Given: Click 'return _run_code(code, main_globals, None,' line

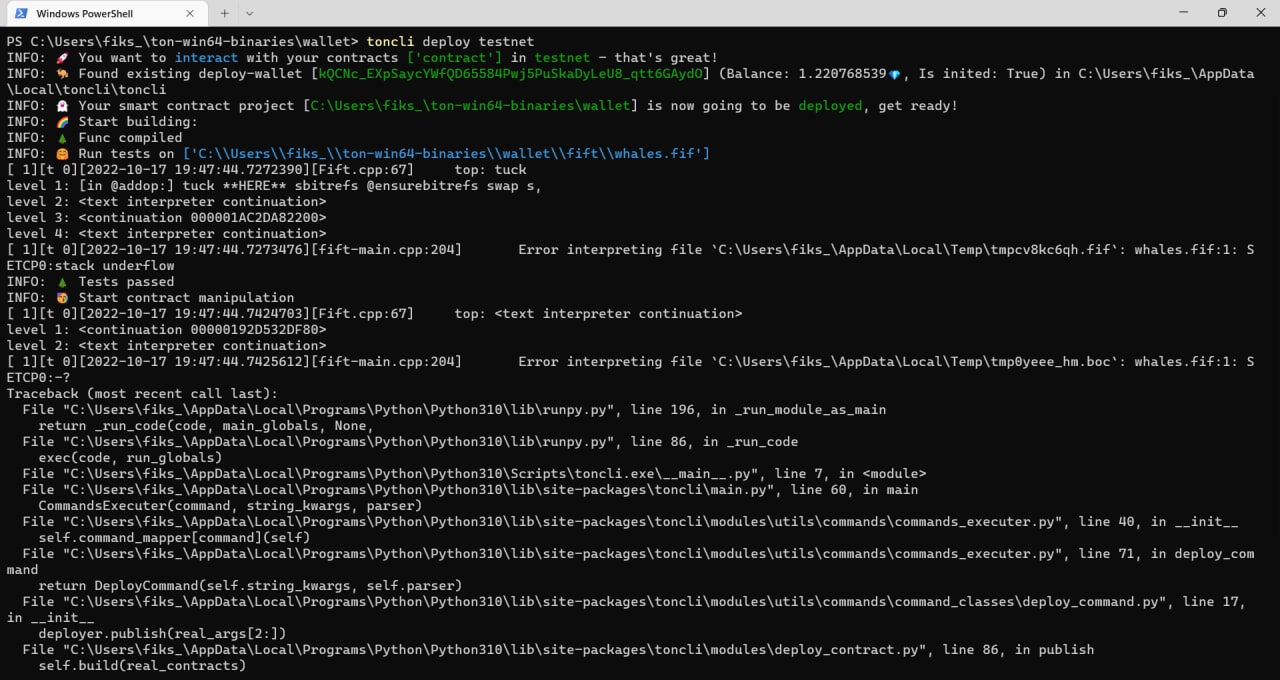Looking at the screenshot, I should pyautogui.click(x=206, y=426).
